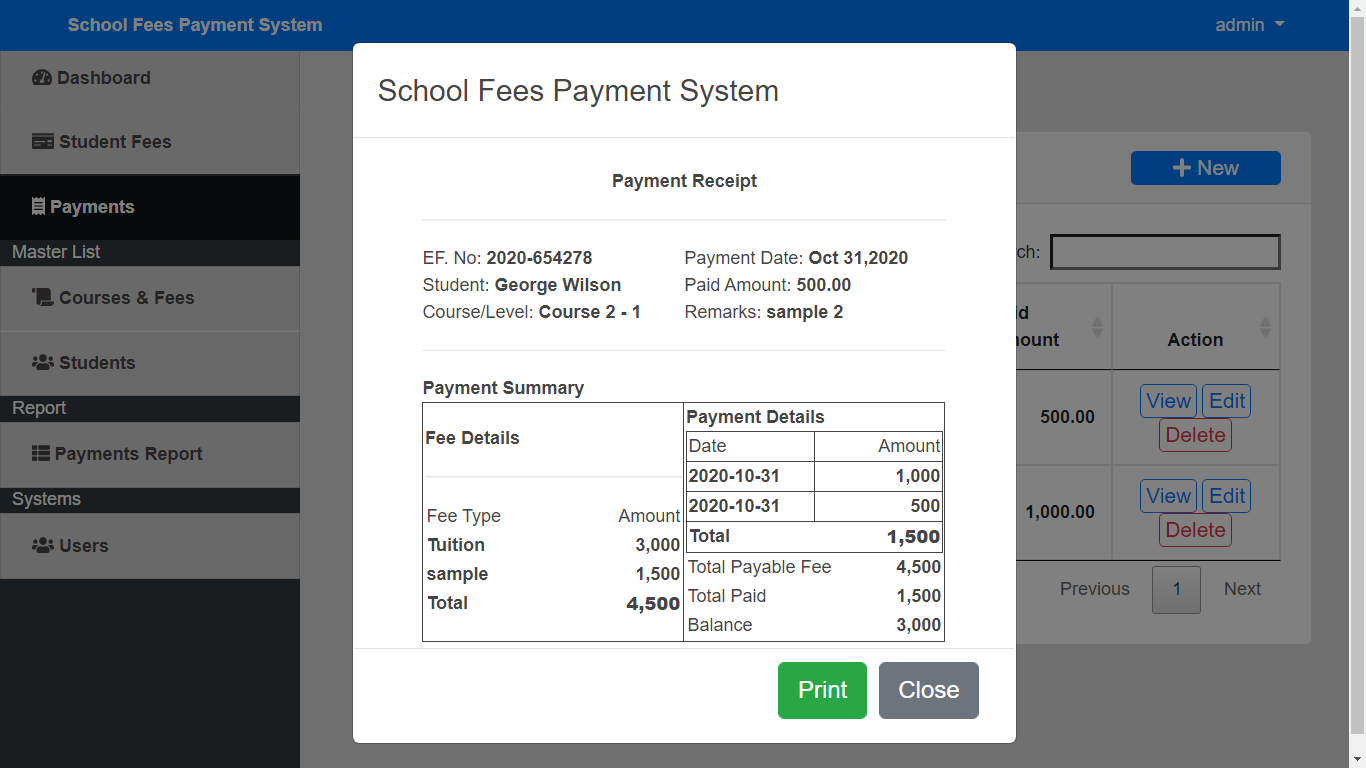Screen dimensions: 1366x768
Task: Click the Total Payable Fee 4,500 value
Action: point(918,567)
